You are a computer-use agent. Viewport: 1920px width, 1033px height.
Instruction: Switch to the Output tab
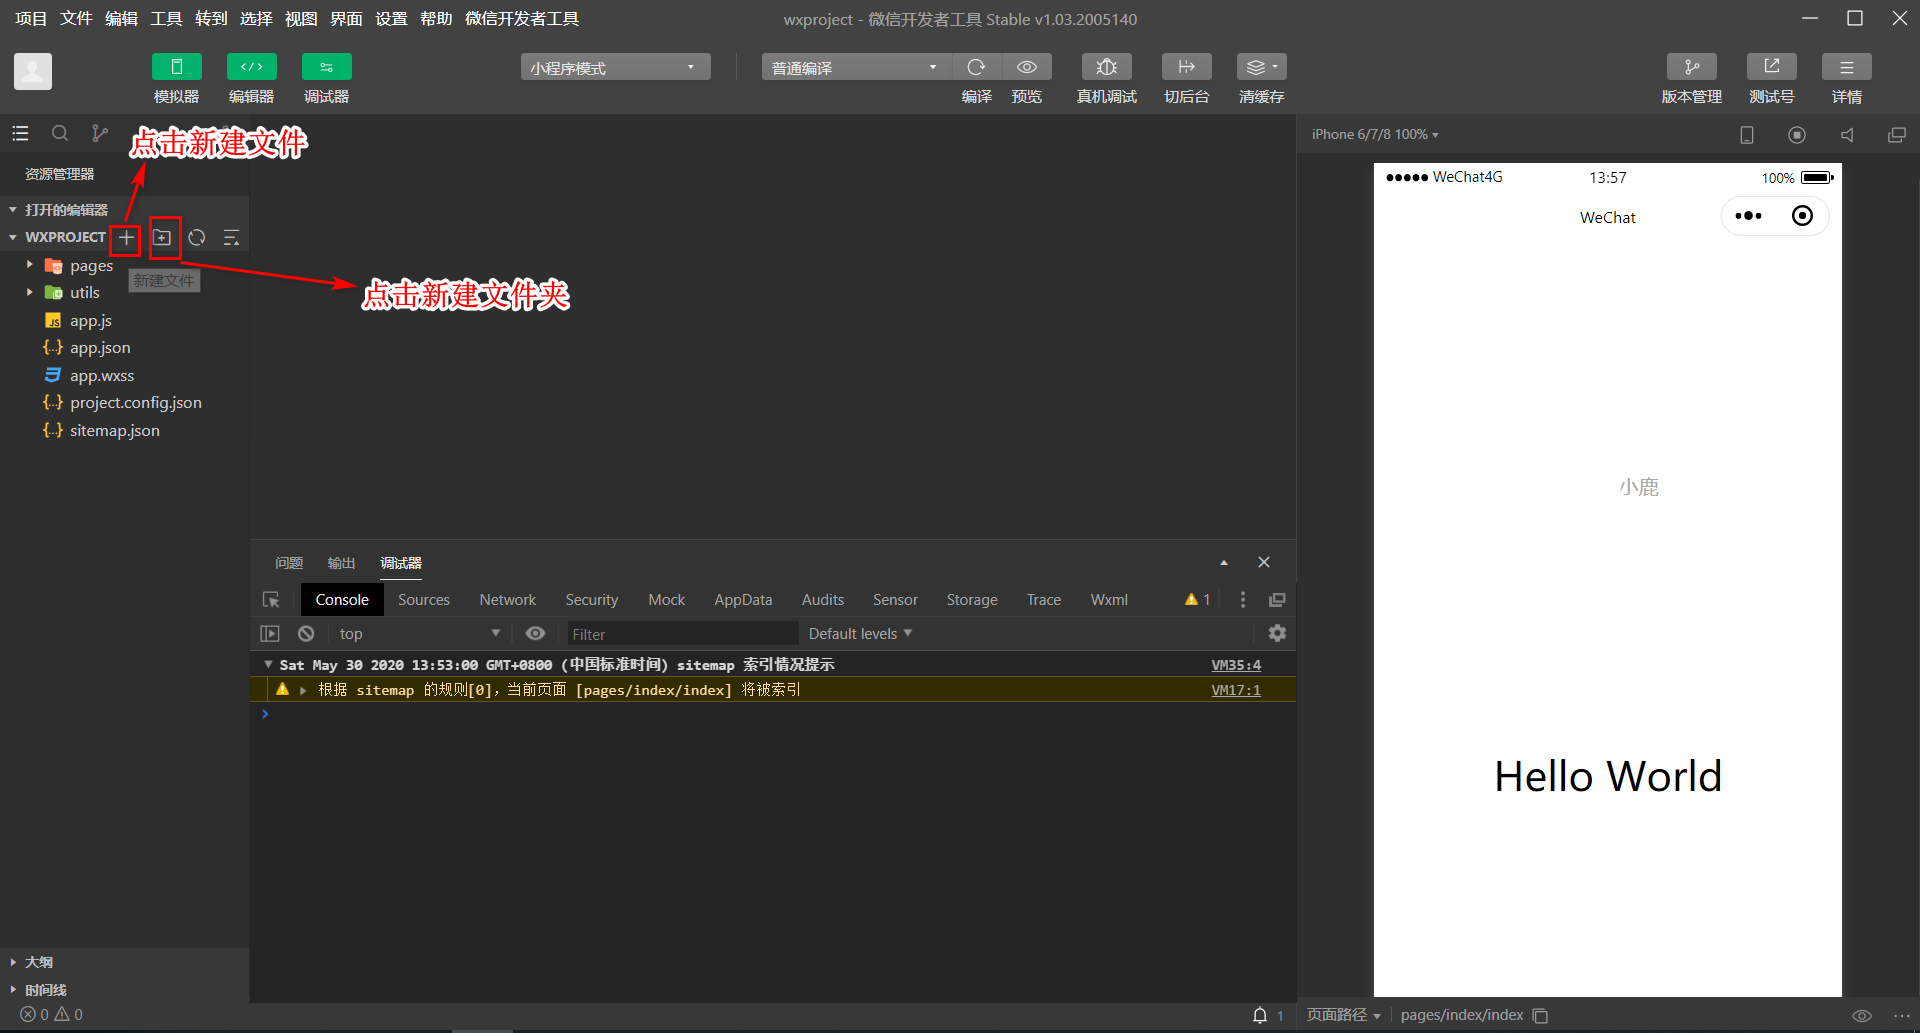(341, 563)
